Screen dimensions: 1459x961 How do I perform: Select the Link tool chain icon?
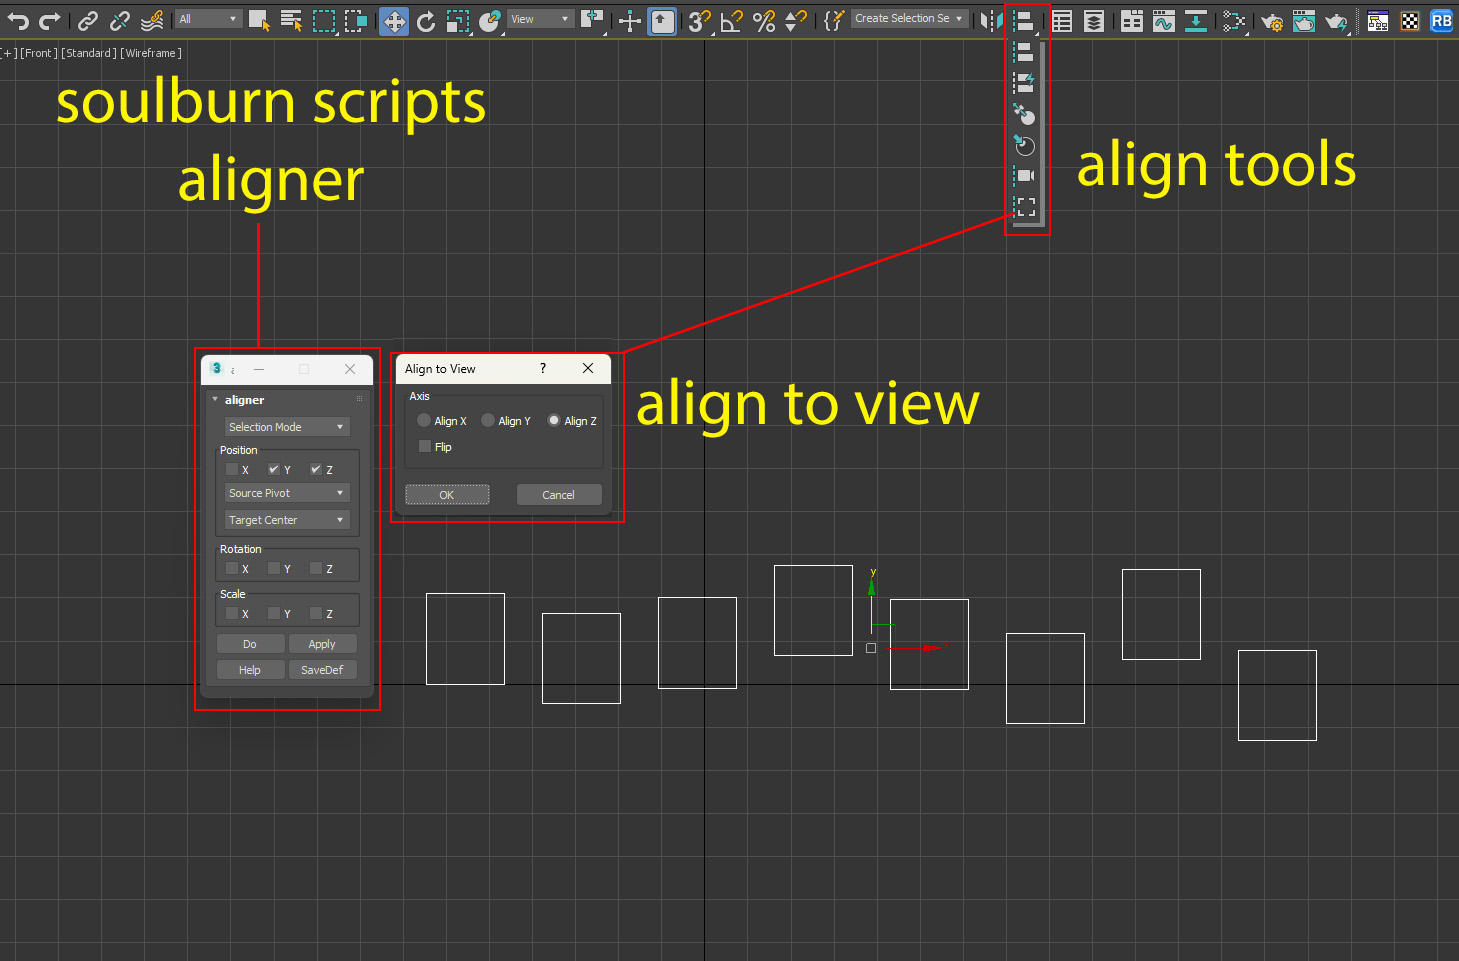(x=88, y=20)
